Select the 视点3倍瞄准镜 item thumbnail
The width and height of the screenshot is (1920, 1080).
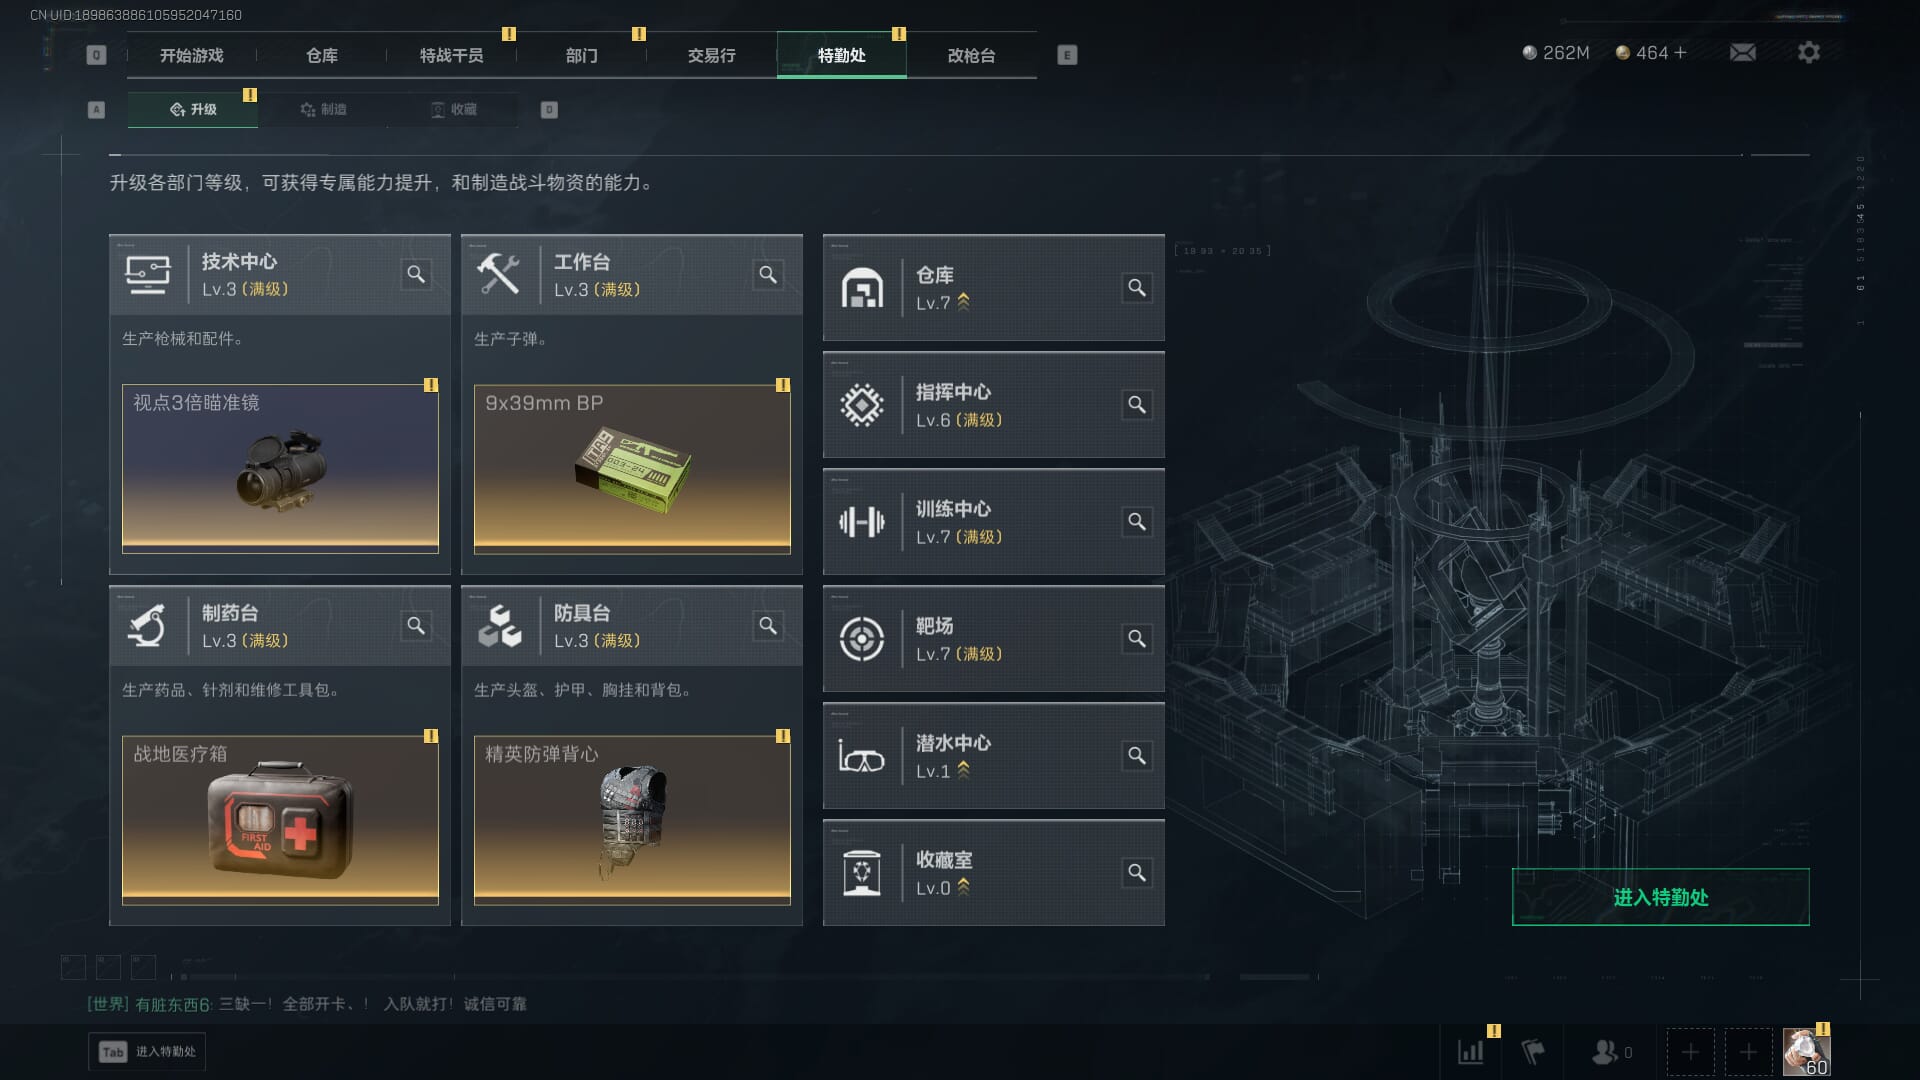[x=280, y=468]
